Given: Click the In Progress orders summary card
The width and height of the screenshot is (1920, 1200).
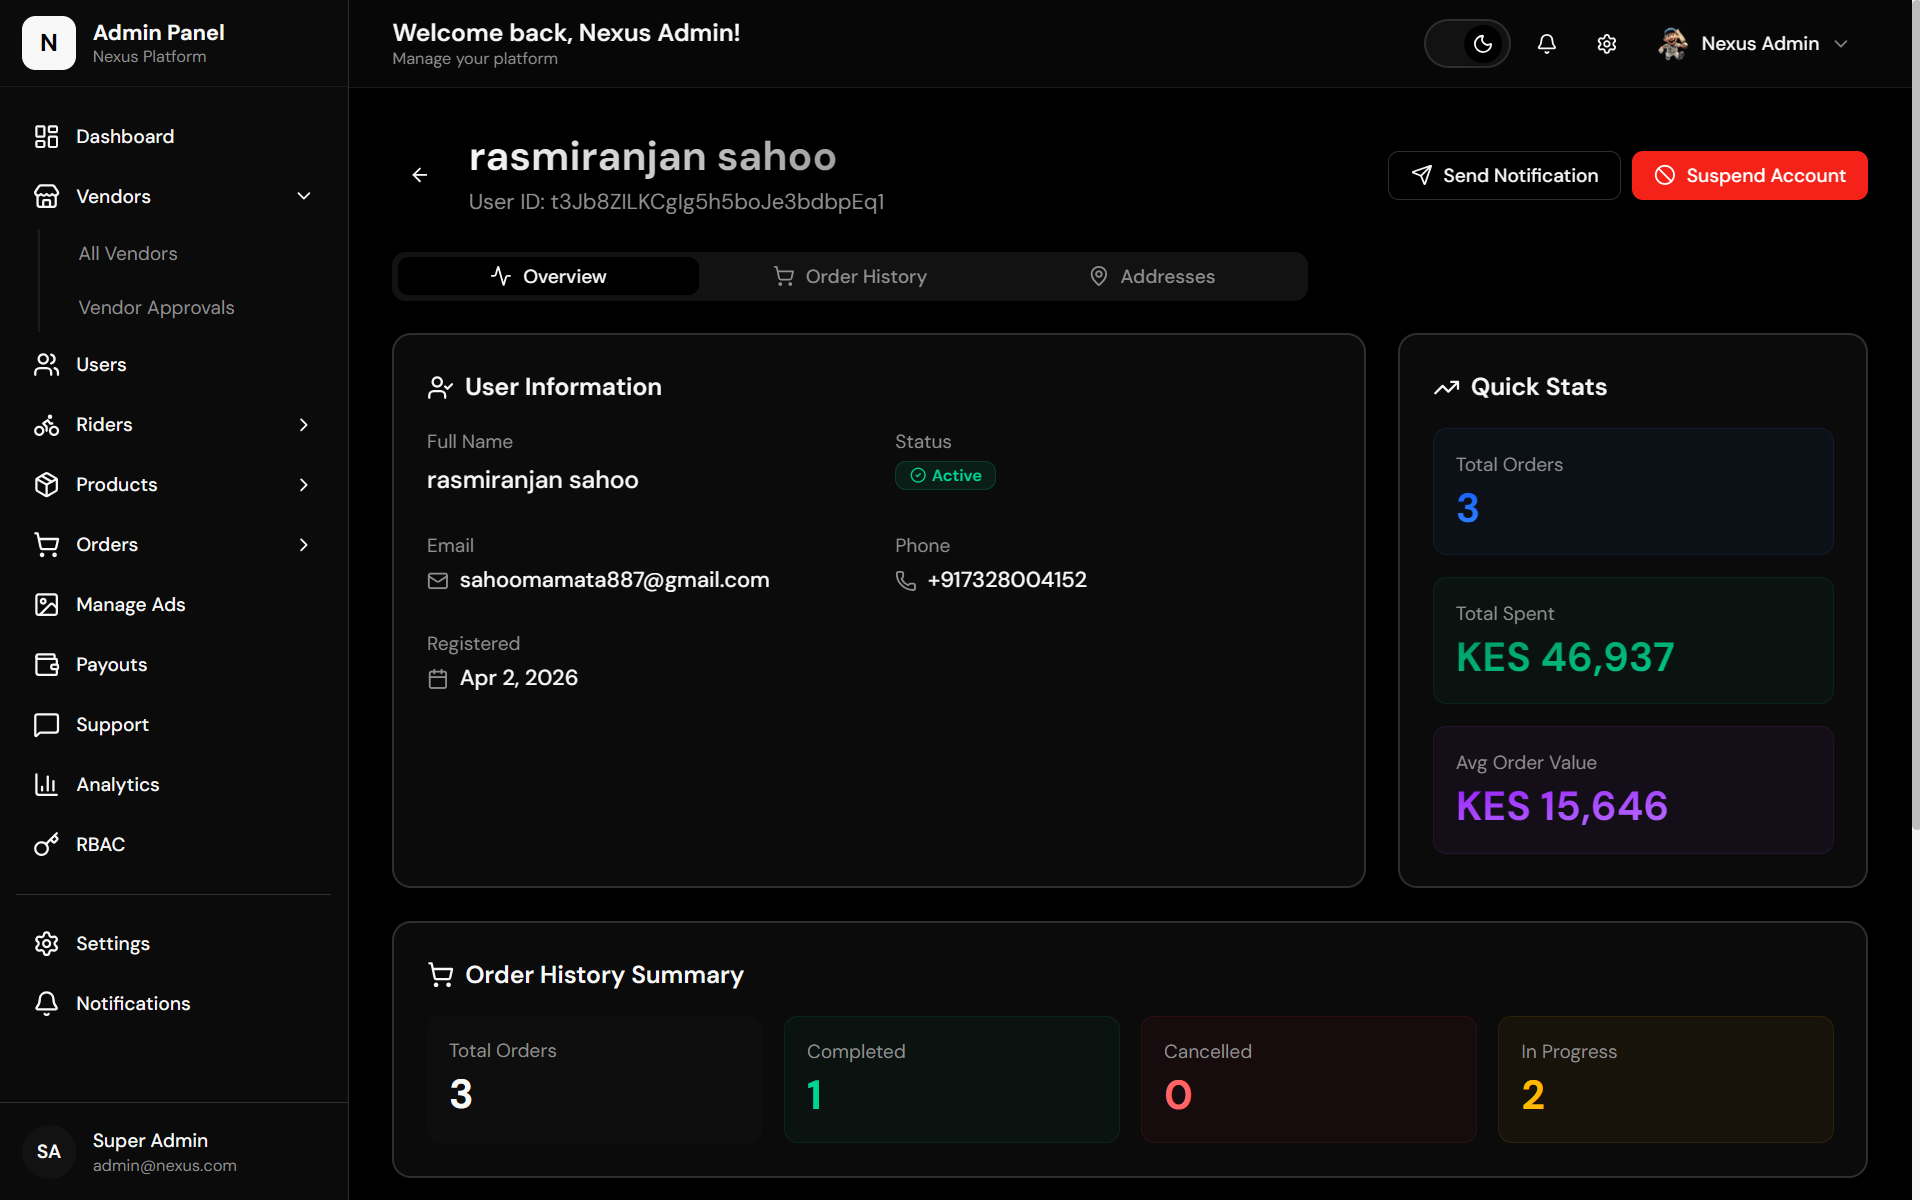Looking at the screenshot, I should 1665,1080.
